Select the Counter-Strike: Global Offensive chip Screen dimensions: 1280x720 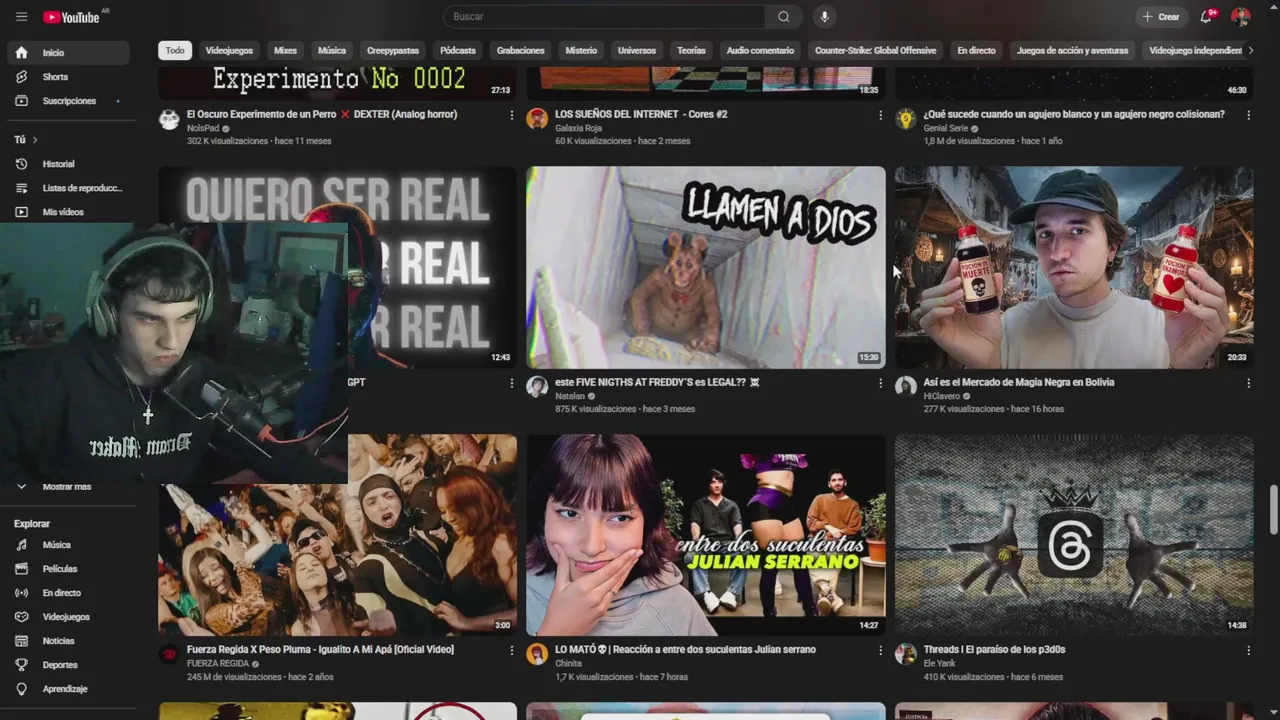[x=875, y=50]
